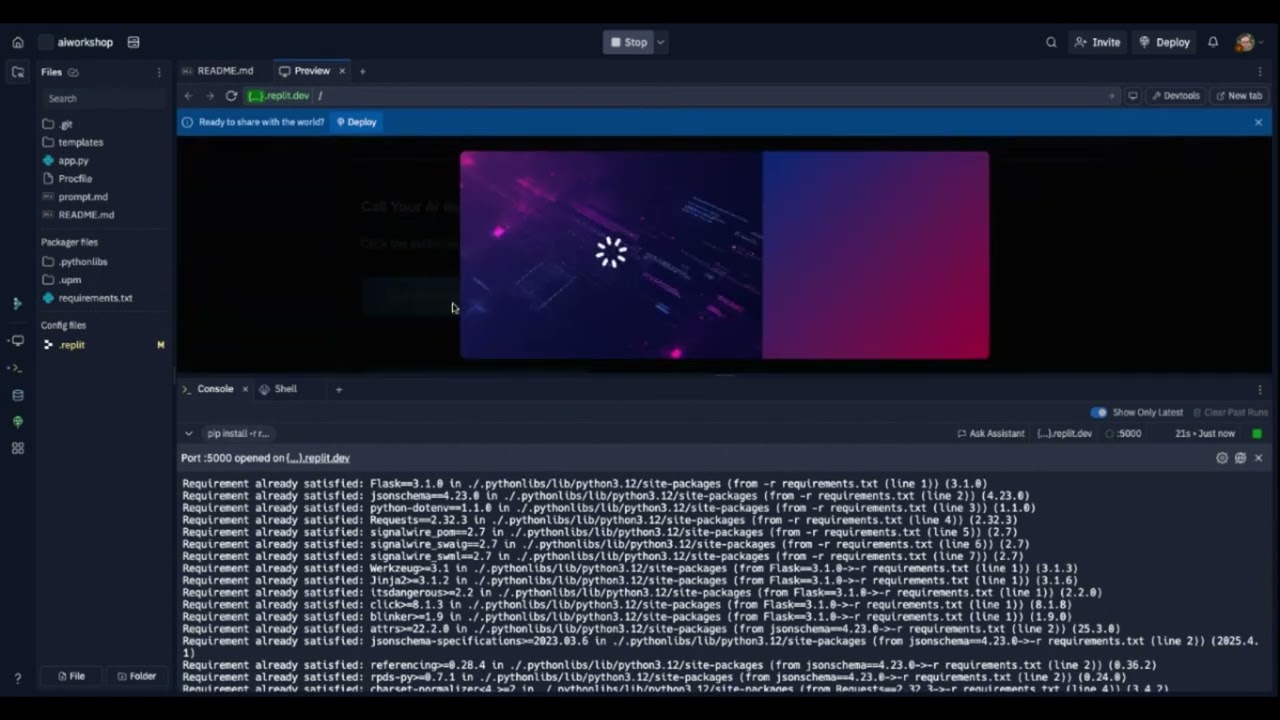Screen dimensions: 1280x720
Task: Open the Files tool in left sidebar
Action: tap(17, 72)
